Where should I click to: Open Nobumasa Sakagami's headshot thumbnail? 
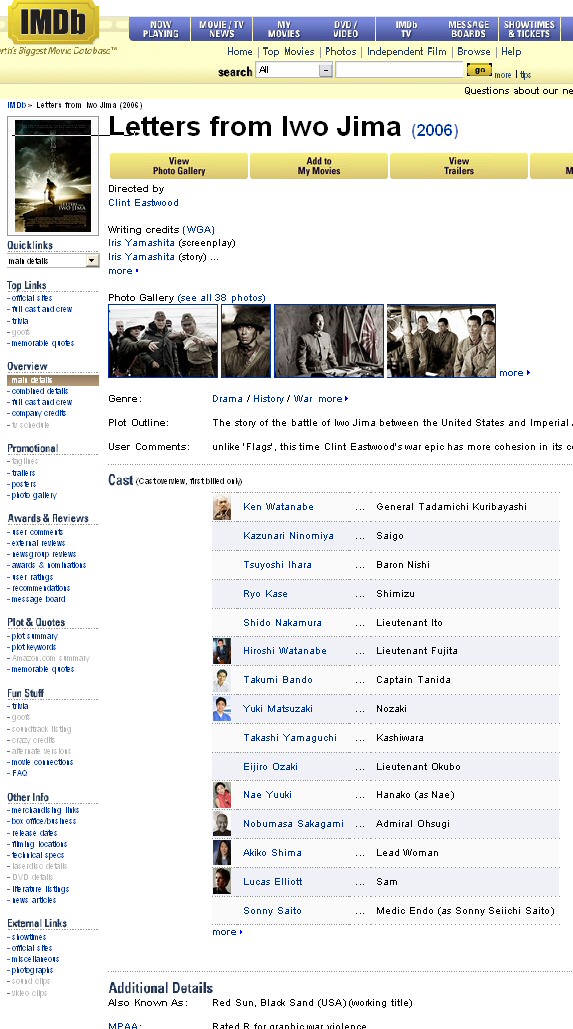(222, 824)
